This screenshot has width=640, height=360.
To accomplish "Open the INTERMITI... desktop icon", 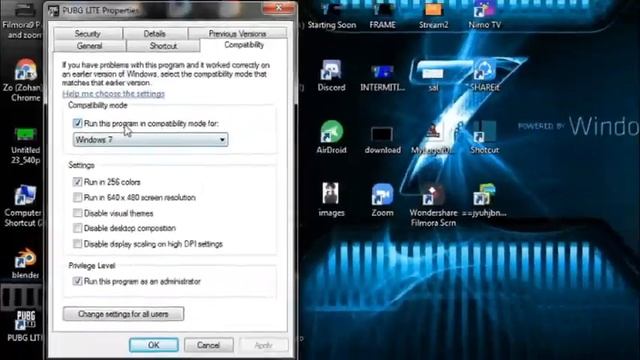I will pos(382,78).
